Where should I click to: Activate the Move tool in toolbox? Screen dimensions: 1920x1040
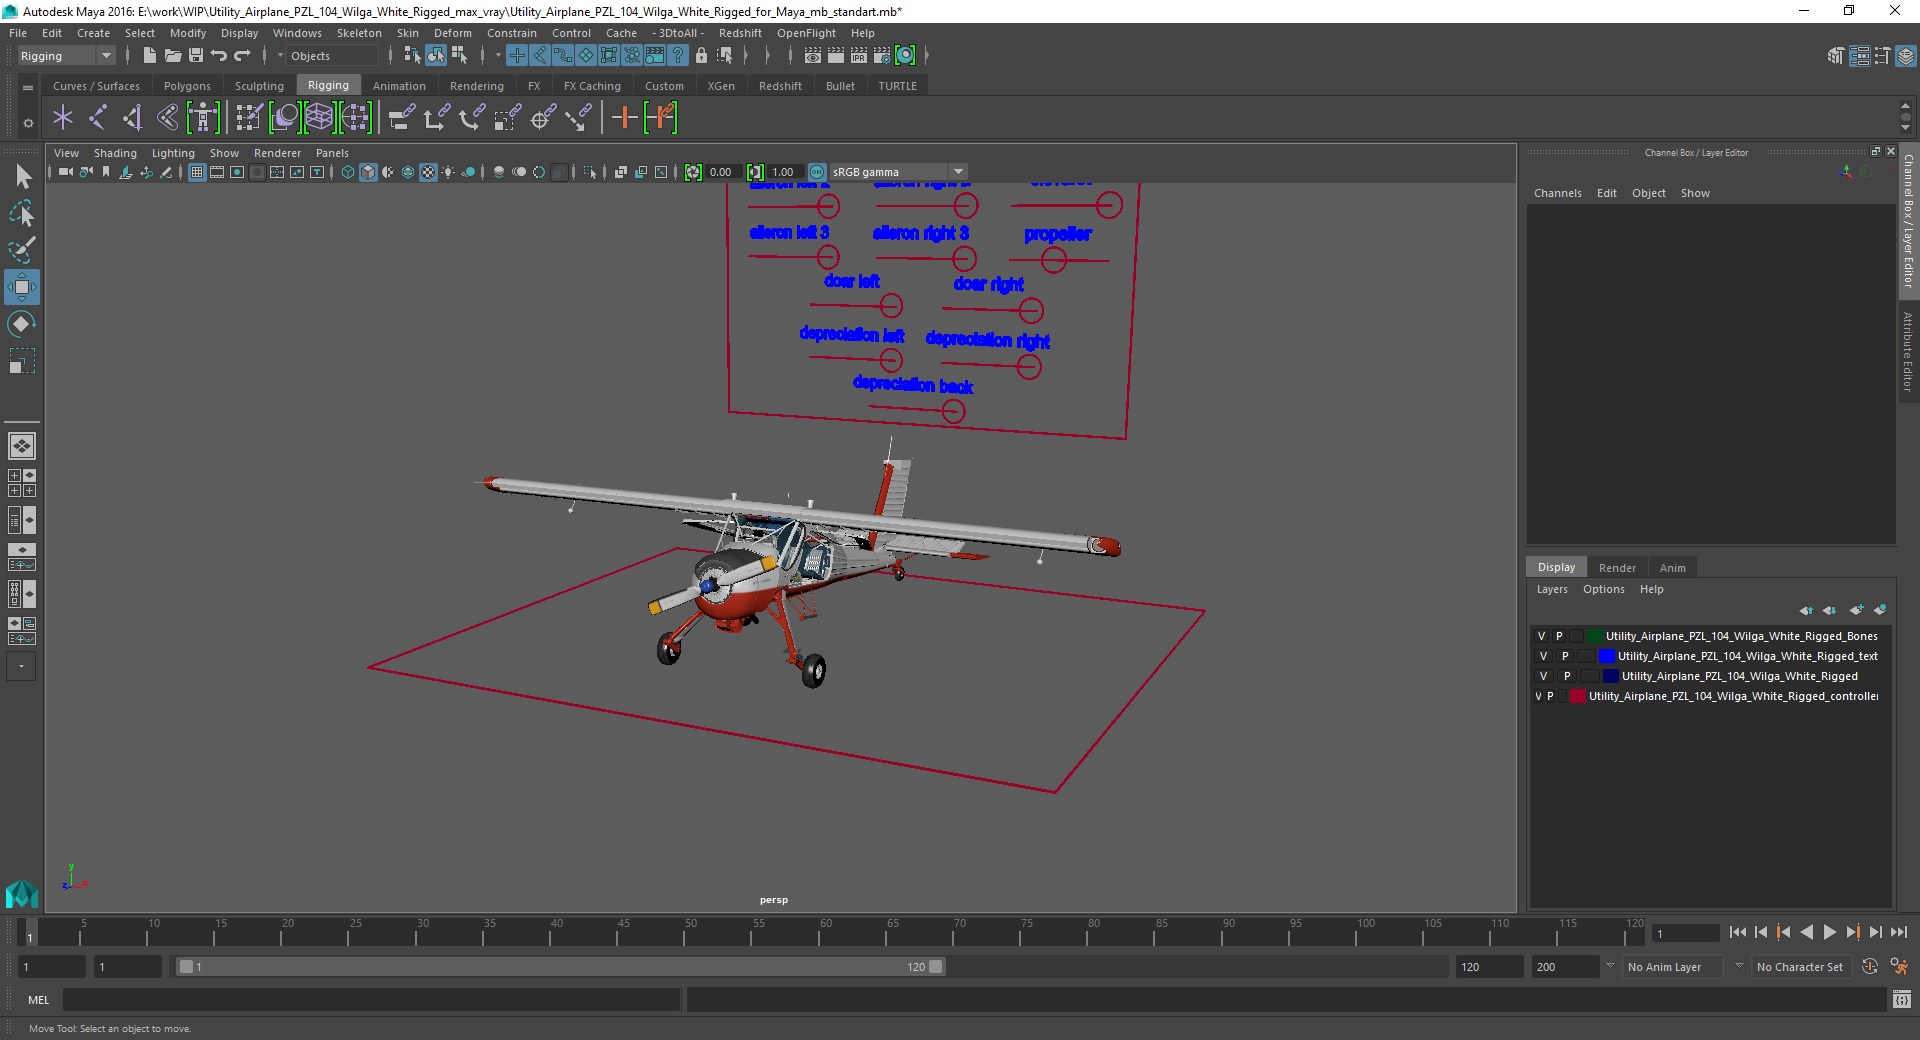pos(22,287)
